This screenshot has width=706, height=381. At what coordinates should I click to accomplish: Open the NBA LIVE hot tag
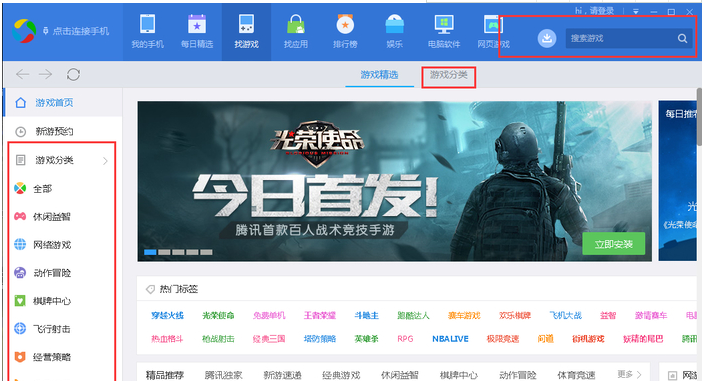coord(451,339)
